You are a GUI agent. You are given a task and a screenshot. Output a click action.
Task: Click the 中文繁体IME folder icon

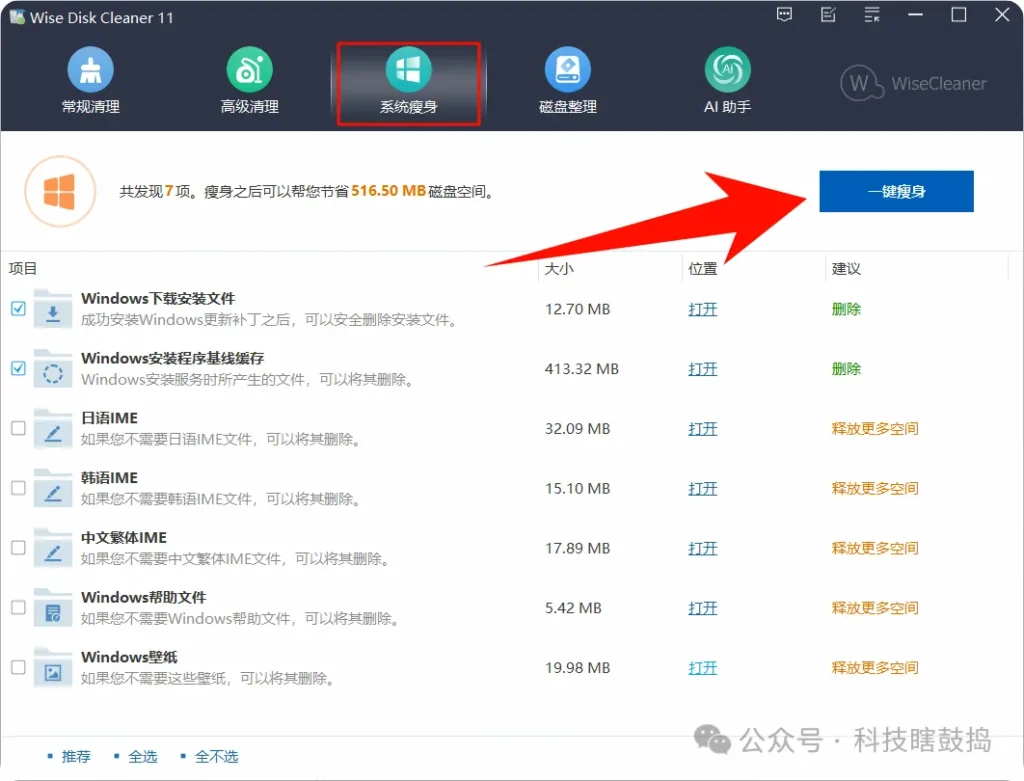coord(53,549)
